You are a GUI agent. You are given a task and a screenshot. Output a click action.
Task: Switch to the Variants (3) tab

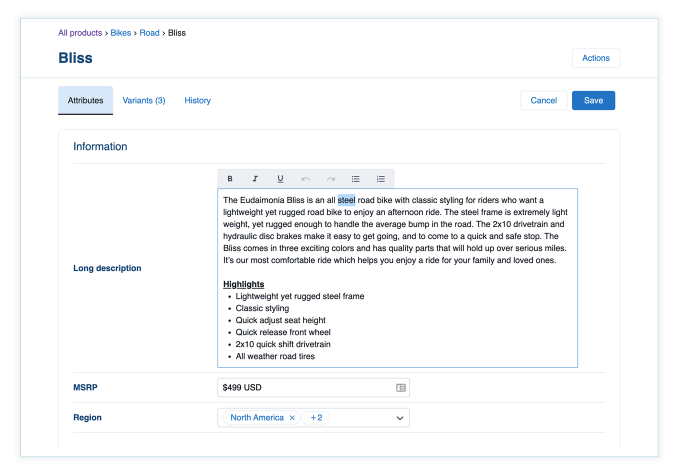click(144, 101)
